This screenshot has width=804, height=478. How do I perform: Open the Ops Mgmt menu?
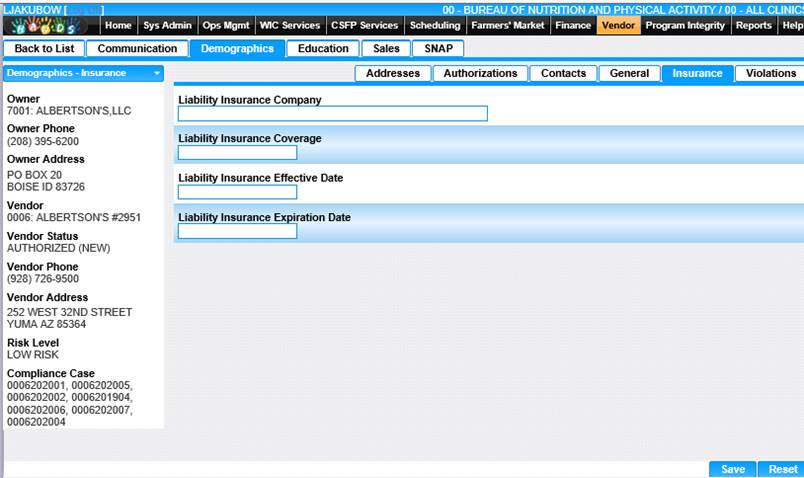[226, 25]
